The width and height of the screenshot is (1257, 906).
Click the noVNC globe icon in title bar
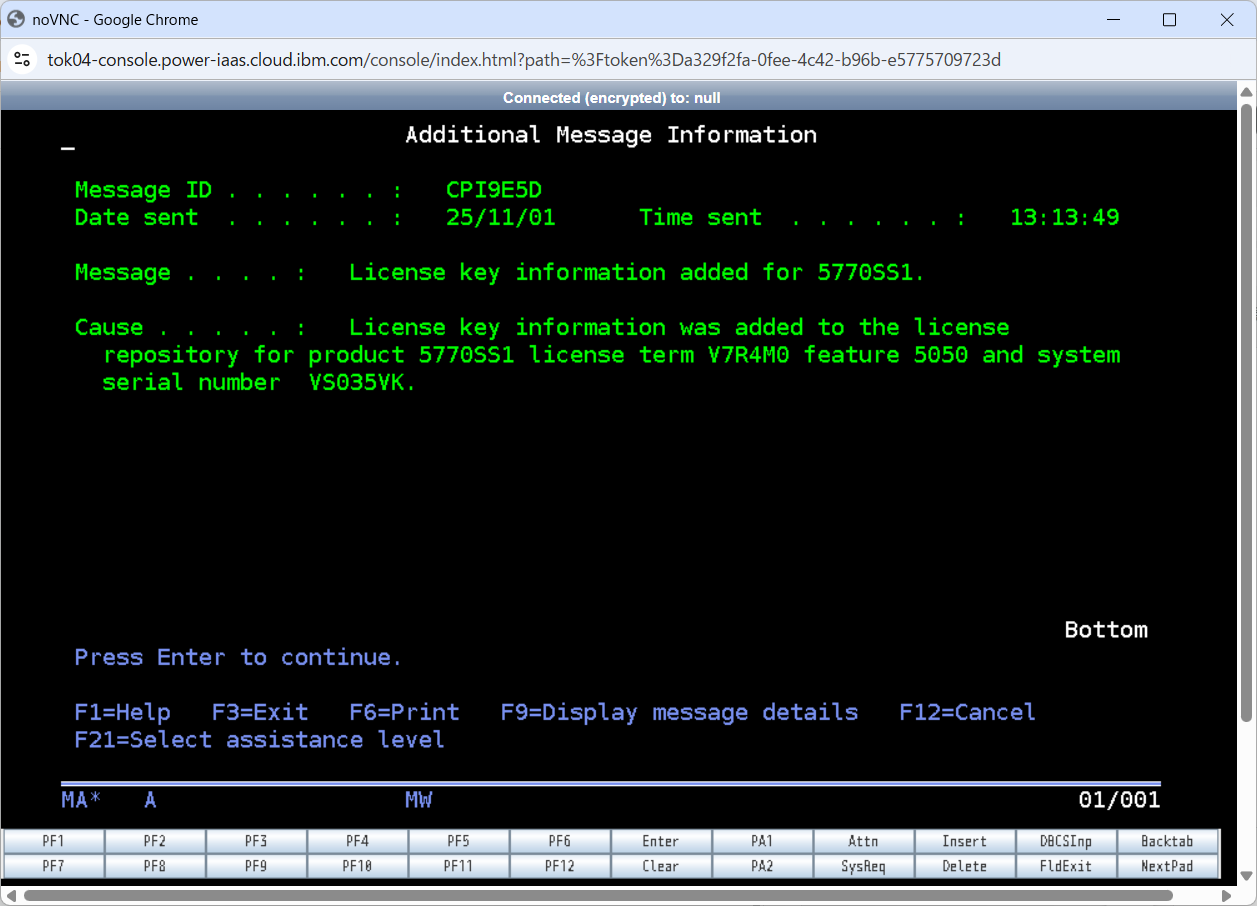(x=16, y=19)
